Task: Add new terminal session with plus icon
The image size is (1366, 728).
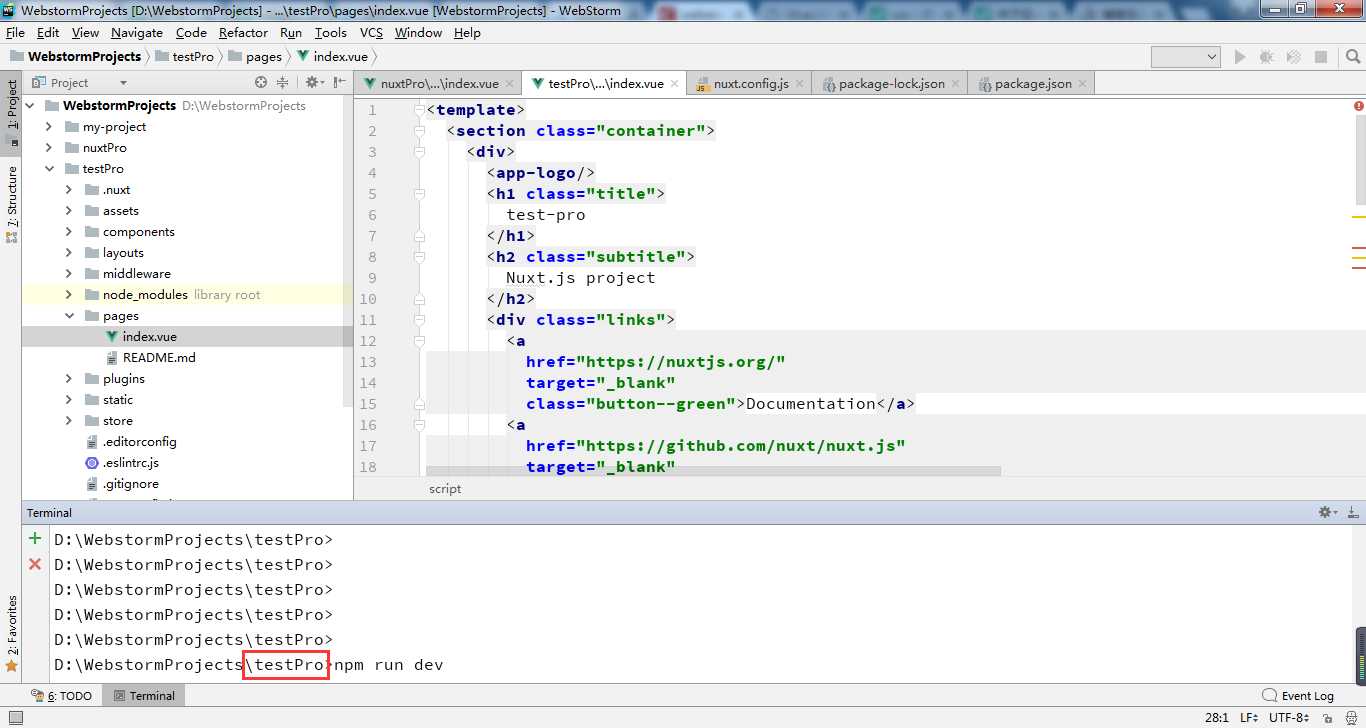Action: tap(35, 539)
